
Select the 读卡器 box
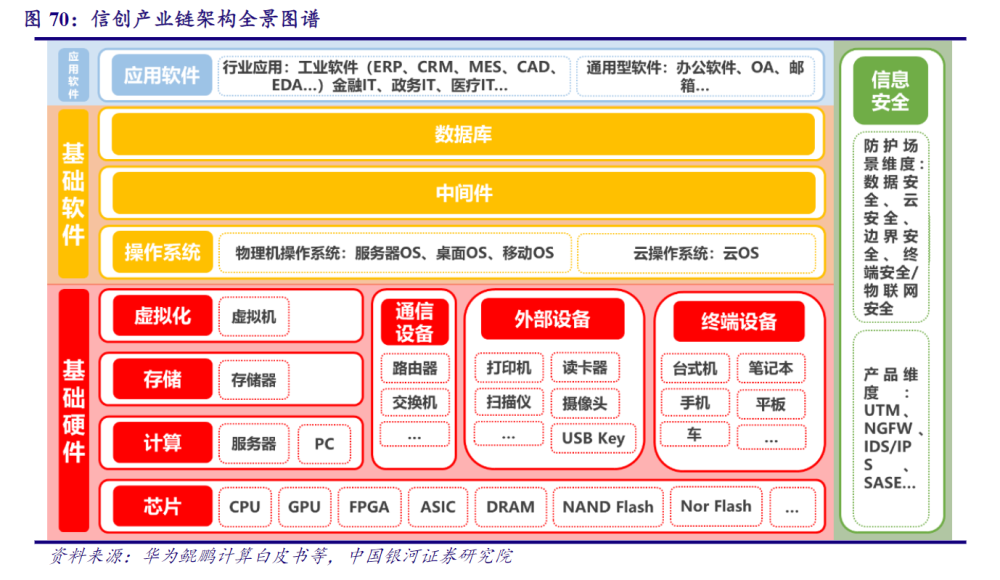(x=585, y=368)
